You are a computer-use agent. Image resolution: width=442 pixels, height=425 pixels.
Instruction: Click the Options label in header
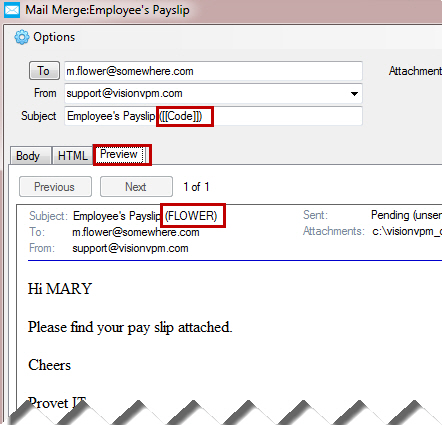point(54,37)
